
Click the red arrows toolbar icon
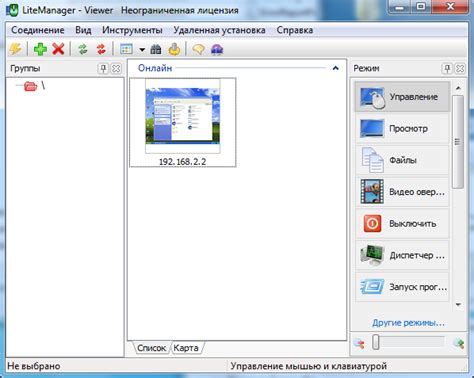tap(101, 49)
